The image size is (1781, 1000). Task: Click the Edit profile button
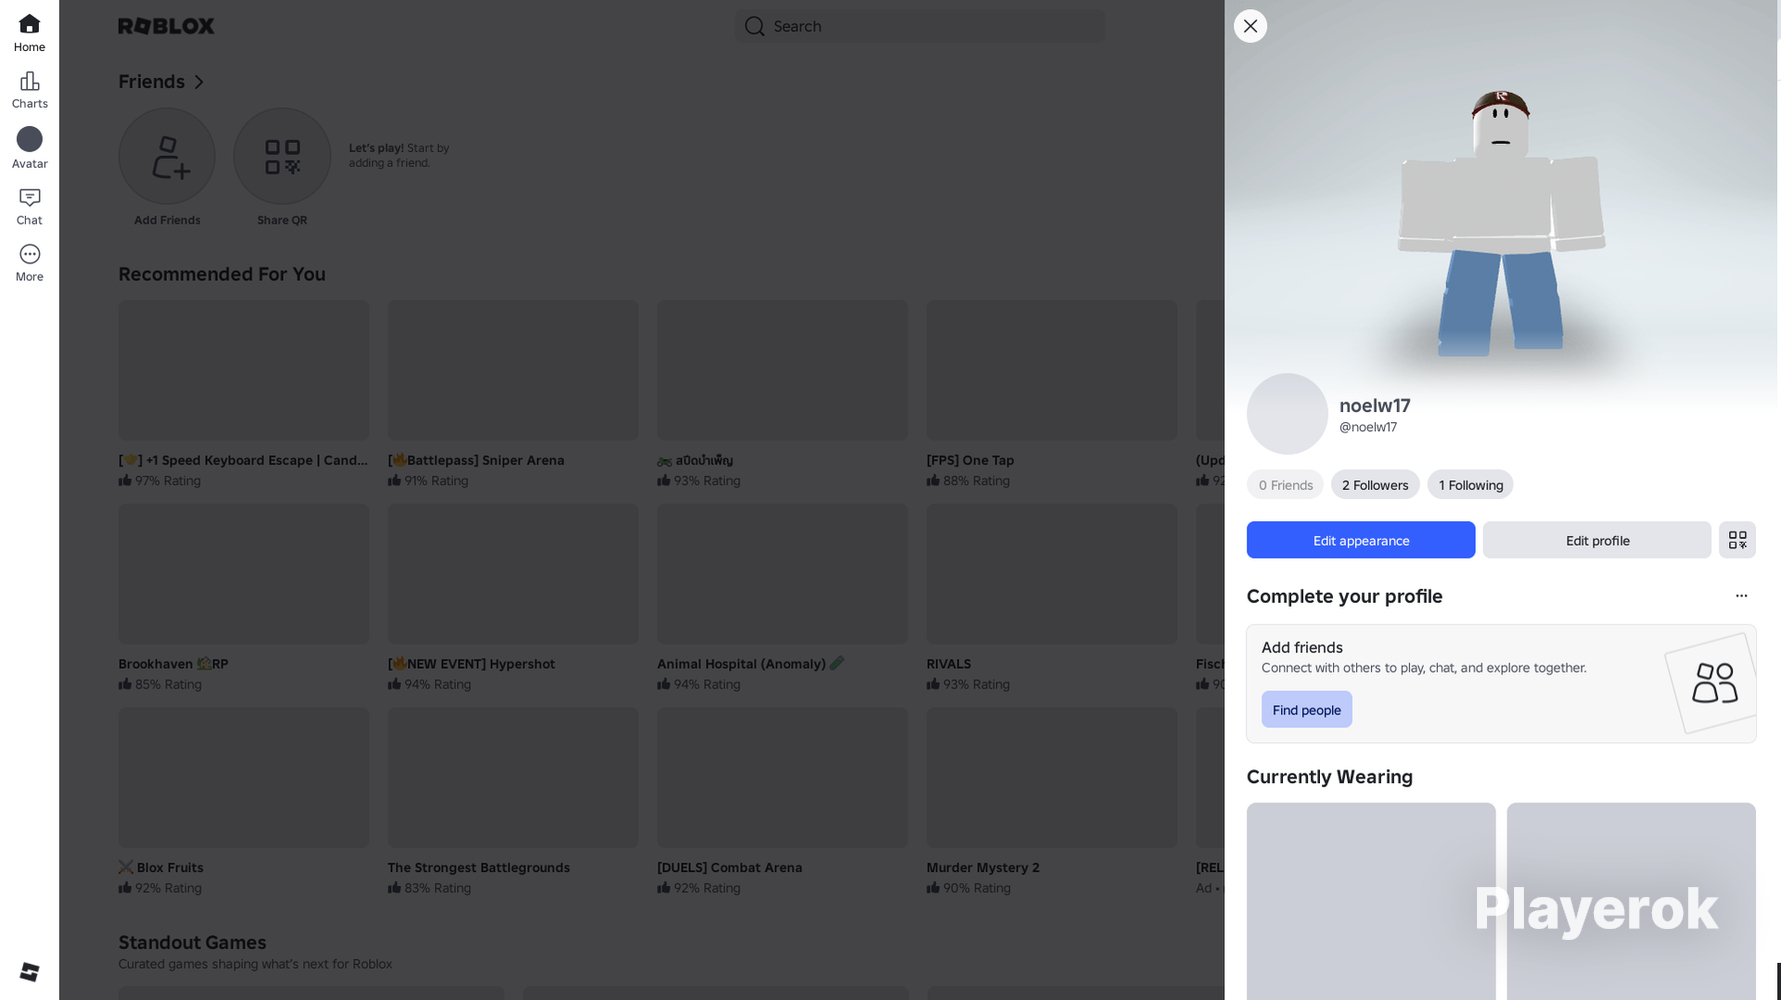tap(1597, 540)
